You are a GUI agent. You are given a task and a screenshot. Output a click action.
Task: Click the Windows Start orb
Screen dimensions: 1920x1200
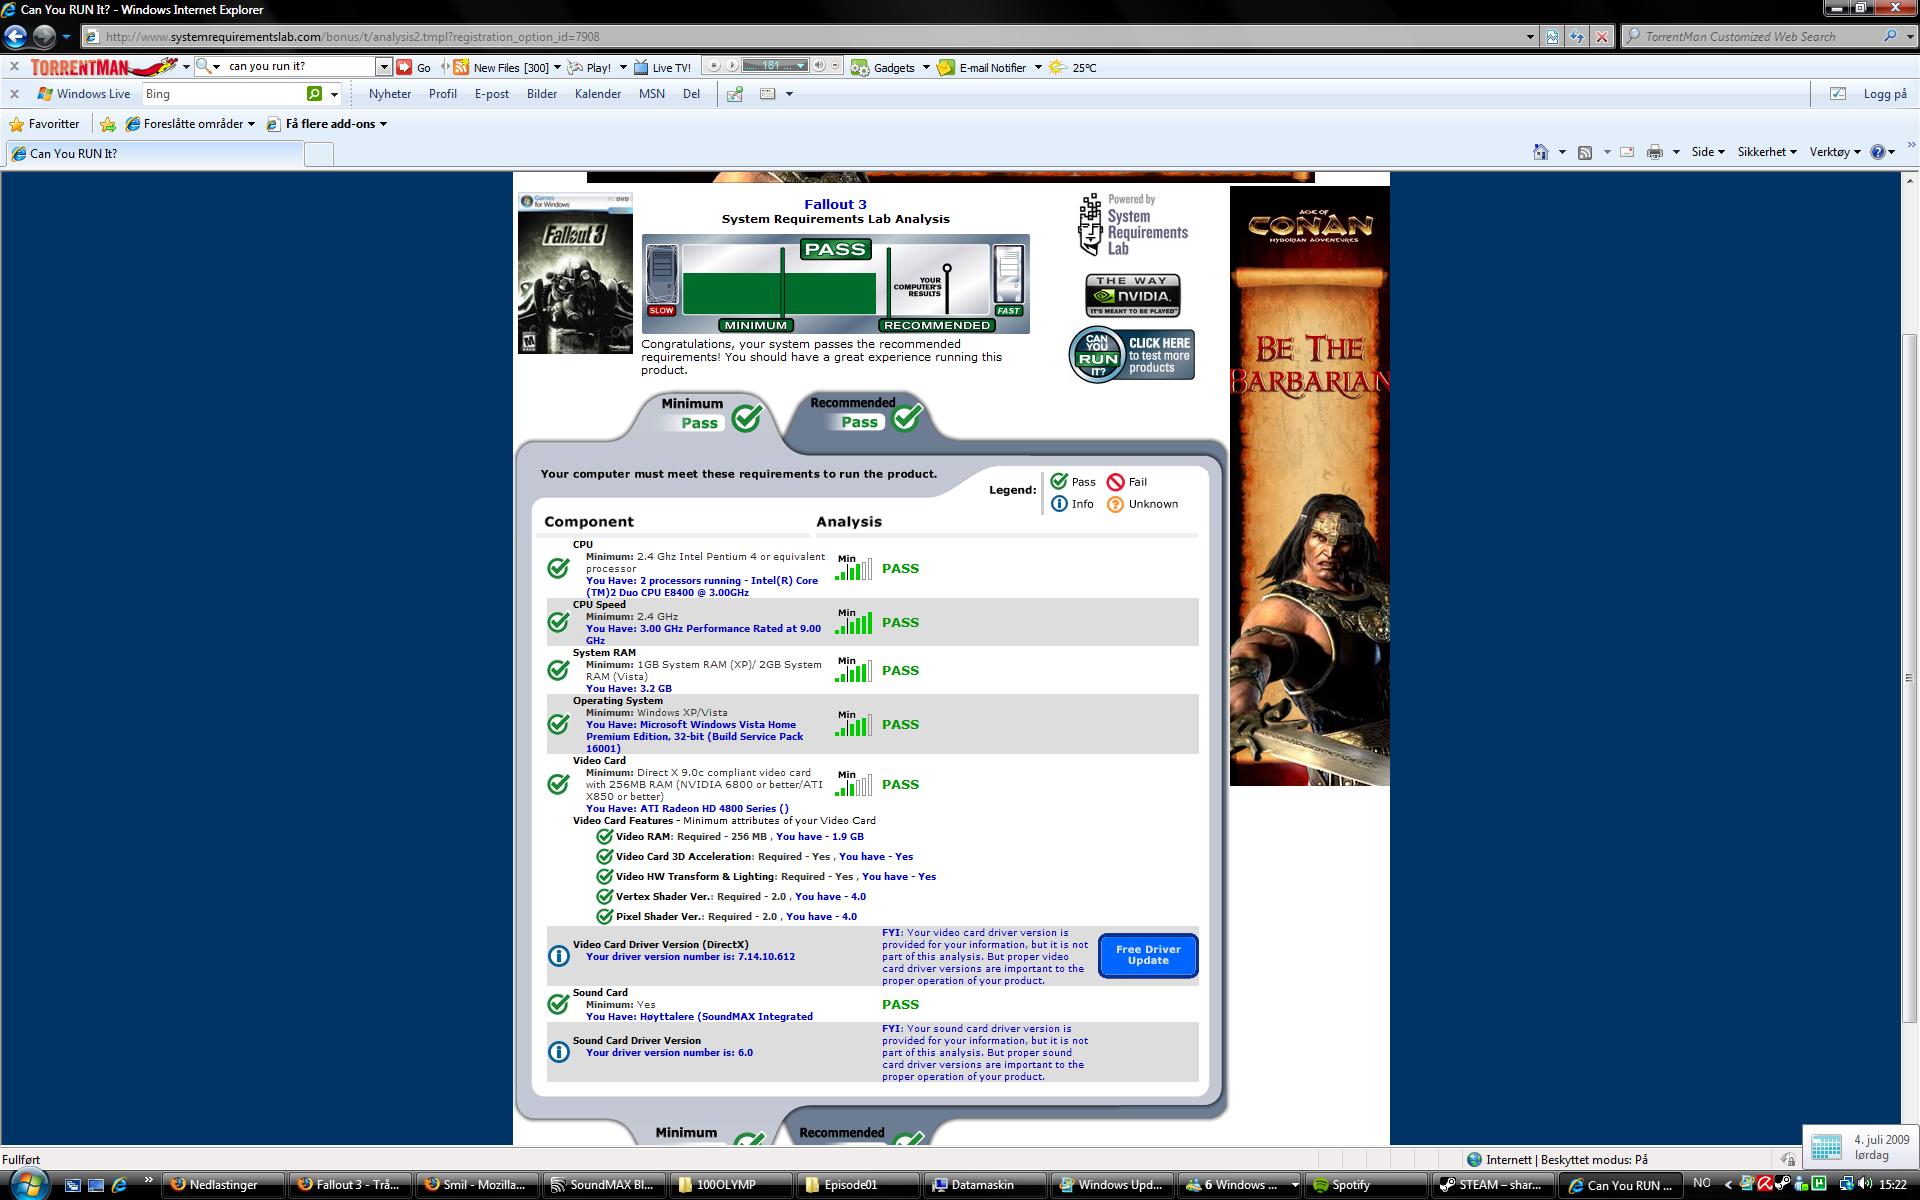click(27, 1183)
